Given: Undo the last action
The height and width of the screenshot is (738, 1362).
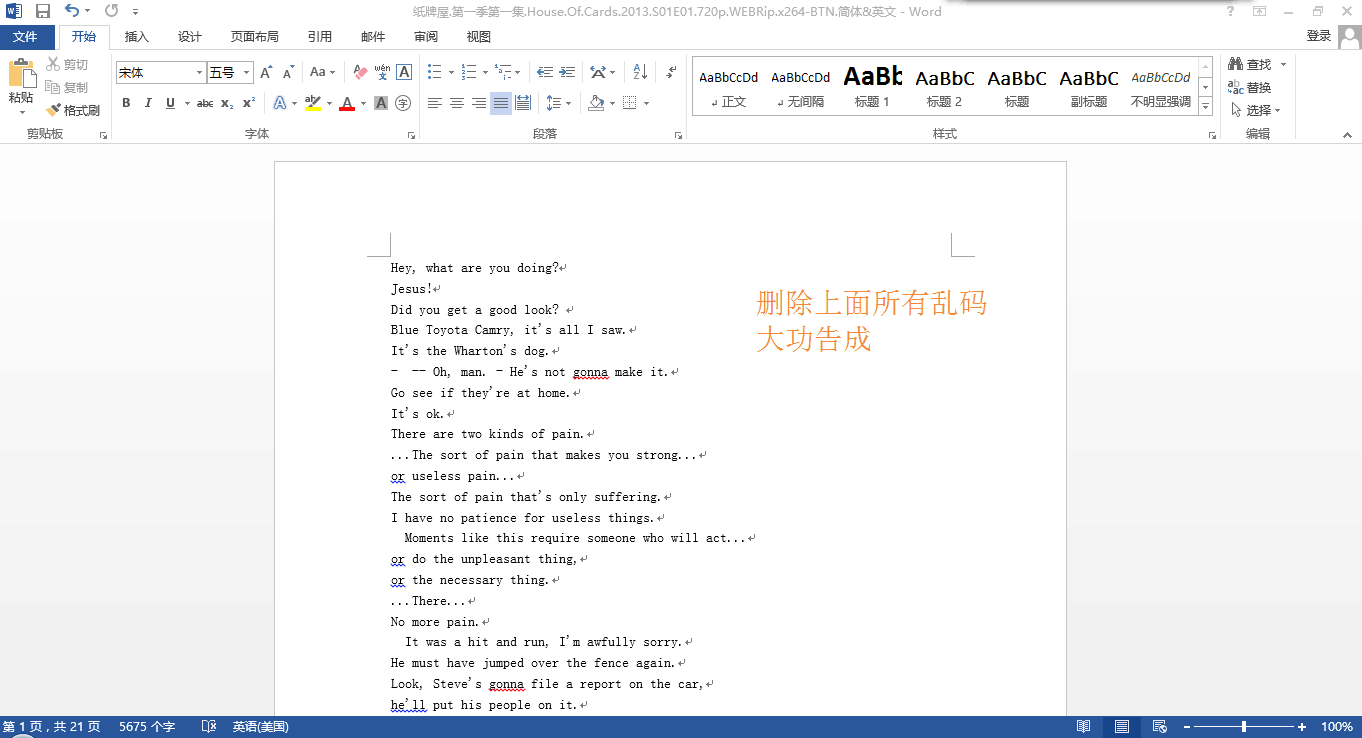Looking at the screenshot, I should 72,11.
